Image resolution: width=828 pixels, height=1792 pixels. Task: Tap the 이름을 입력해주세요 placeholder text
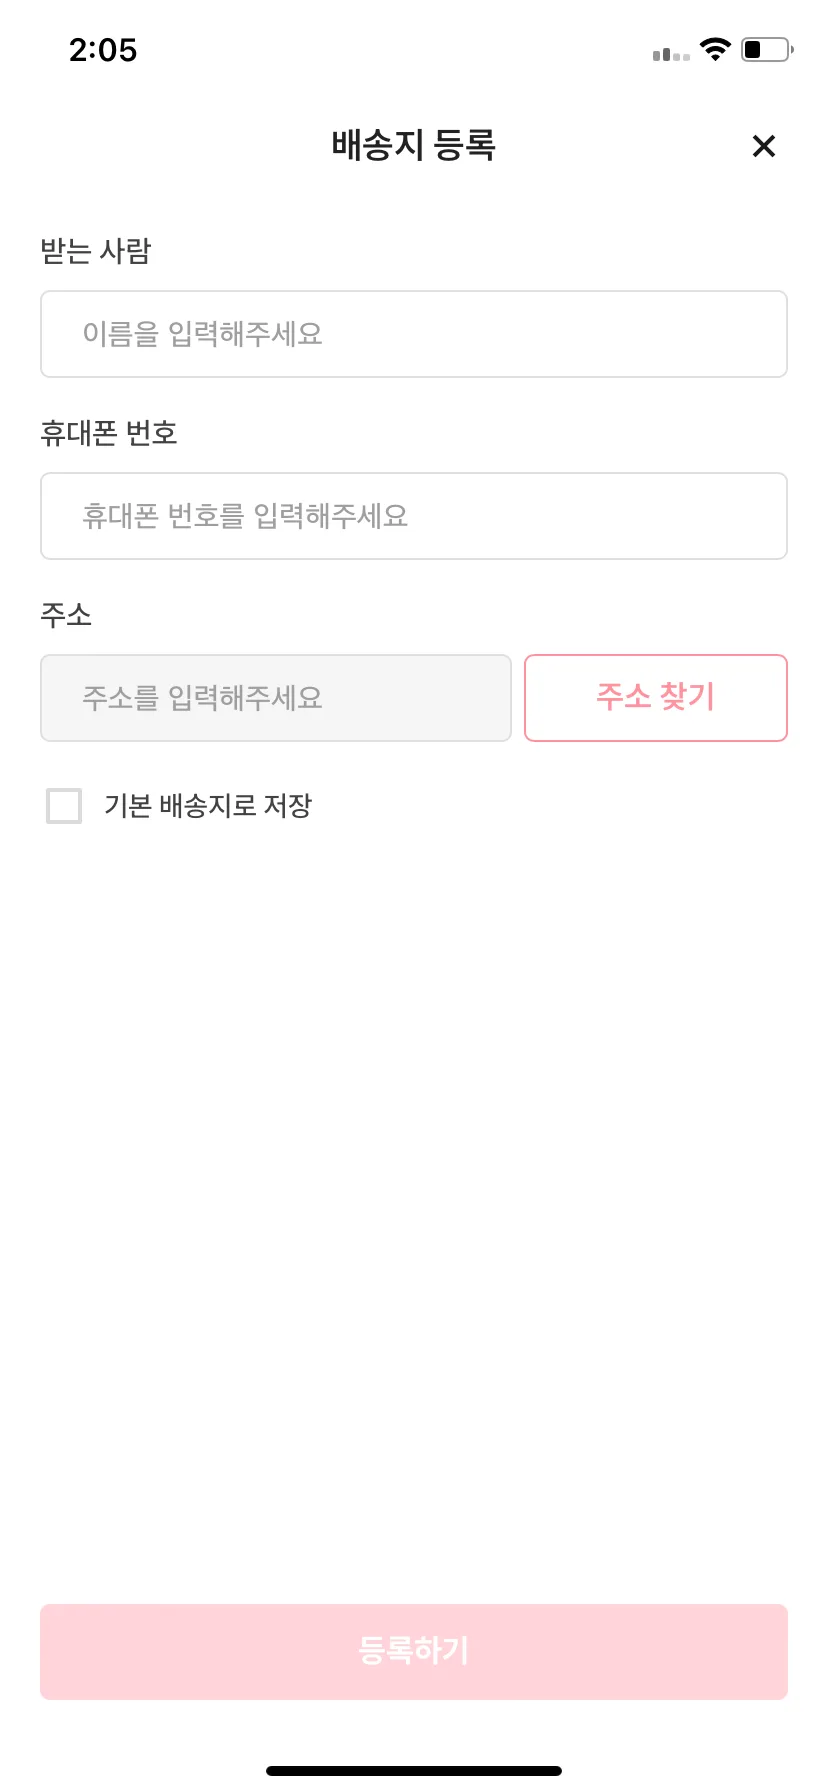click(x=203, y=334)
